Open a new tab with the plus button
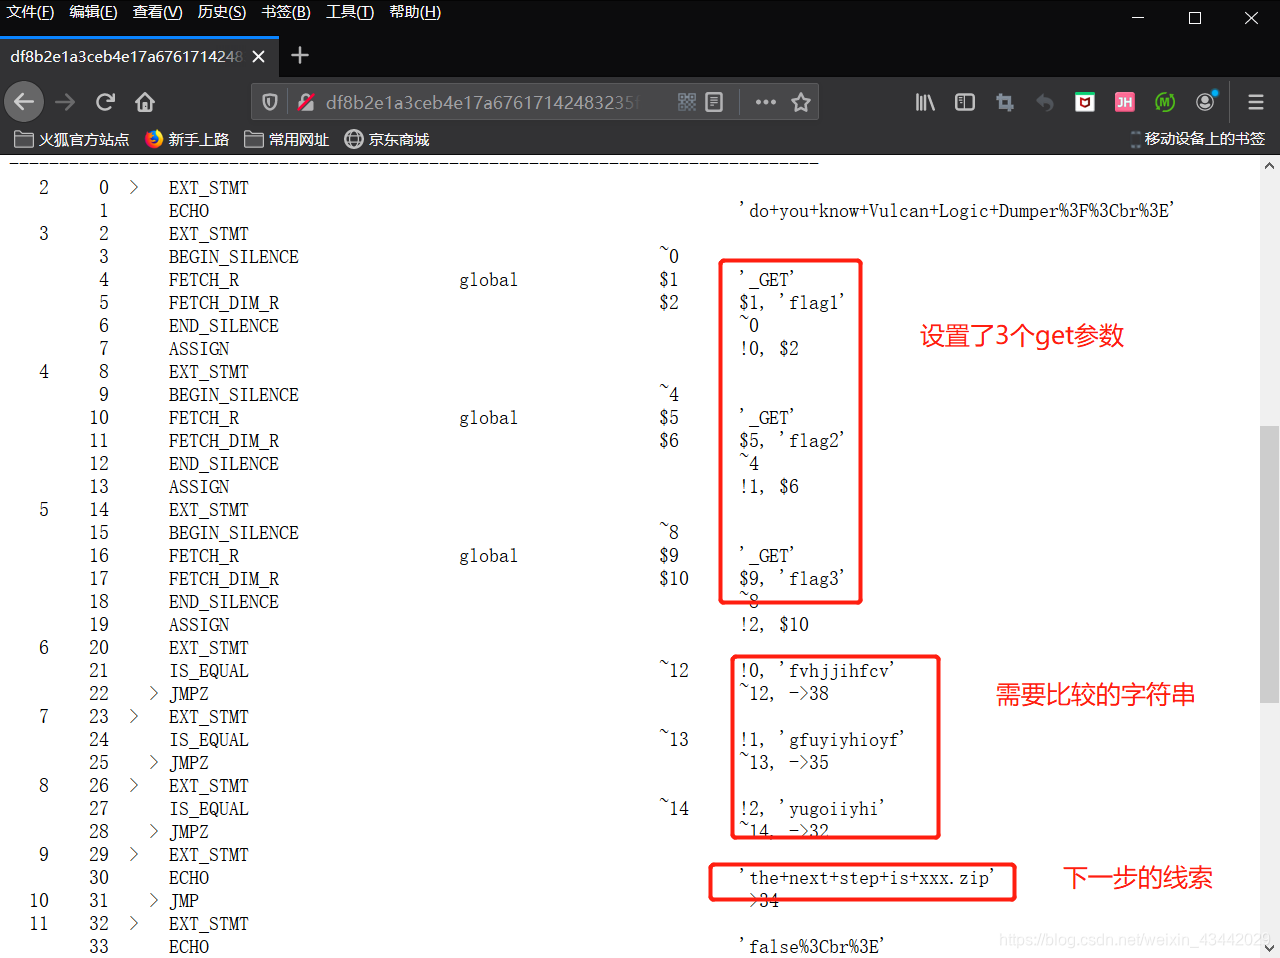This screenshot has width=1280, height=958. pos(300,56)
